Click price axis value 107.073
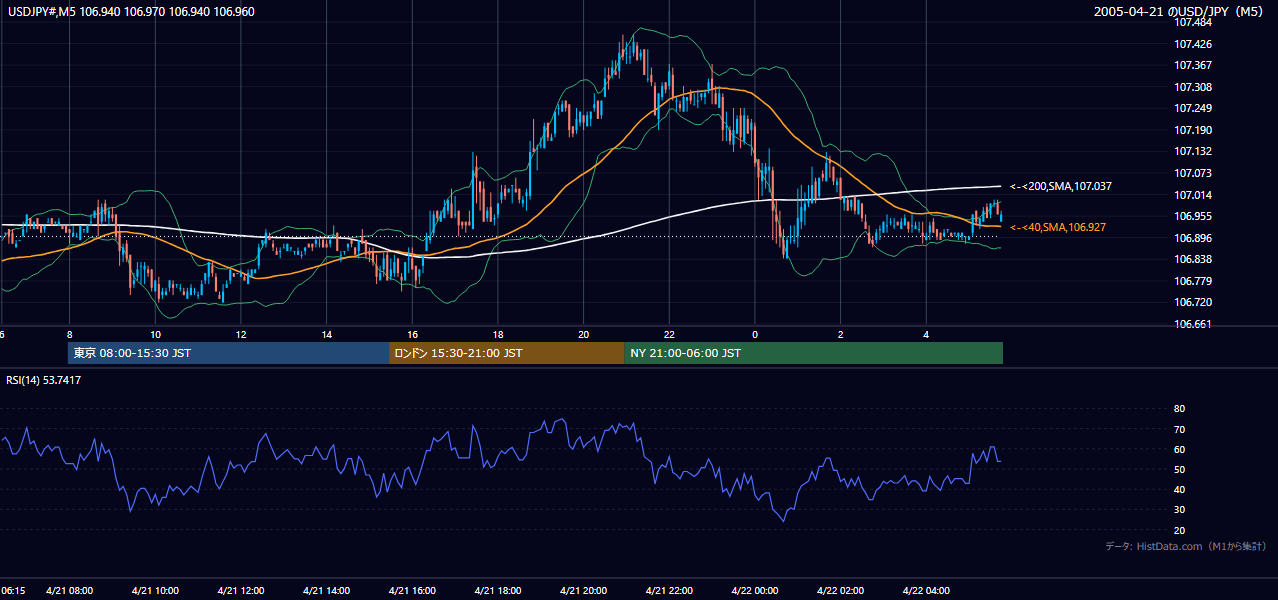 coord(1193,173)
